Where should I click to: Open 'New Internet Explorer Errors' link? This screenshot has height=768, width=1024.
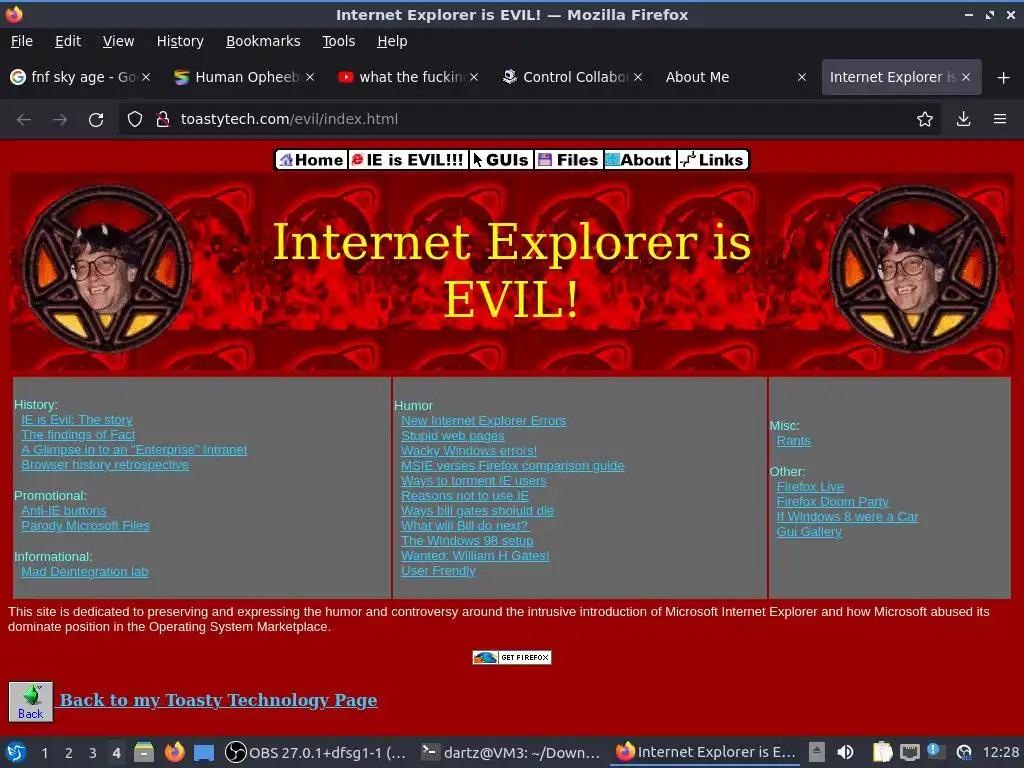[483, 421]
